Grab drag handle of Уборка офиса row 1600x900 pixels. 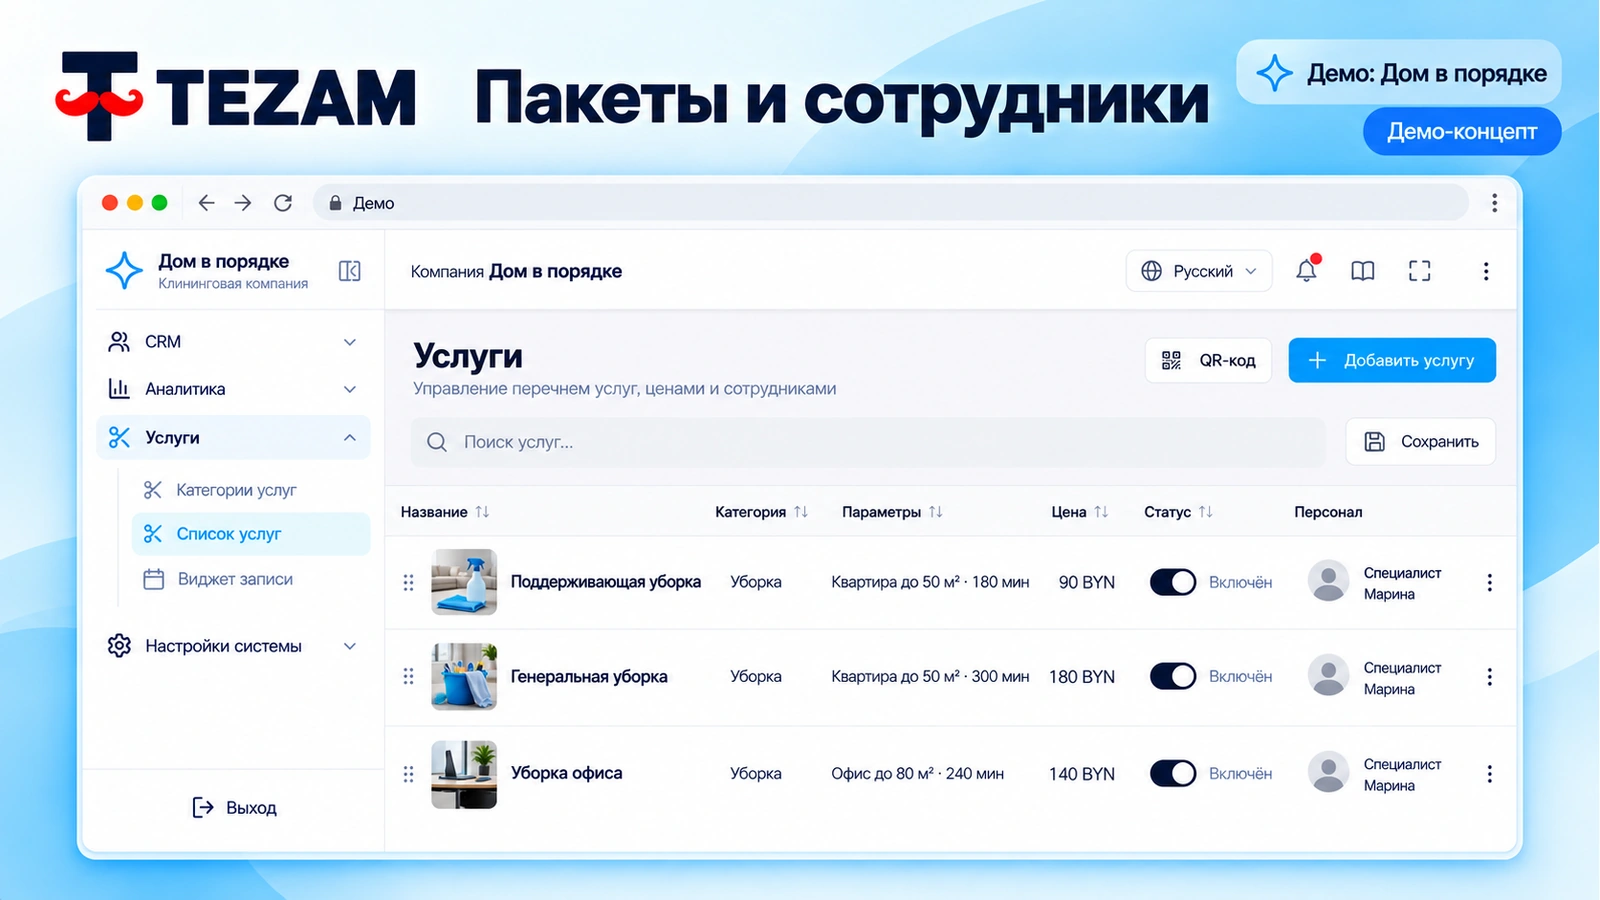tap(408, 774)
